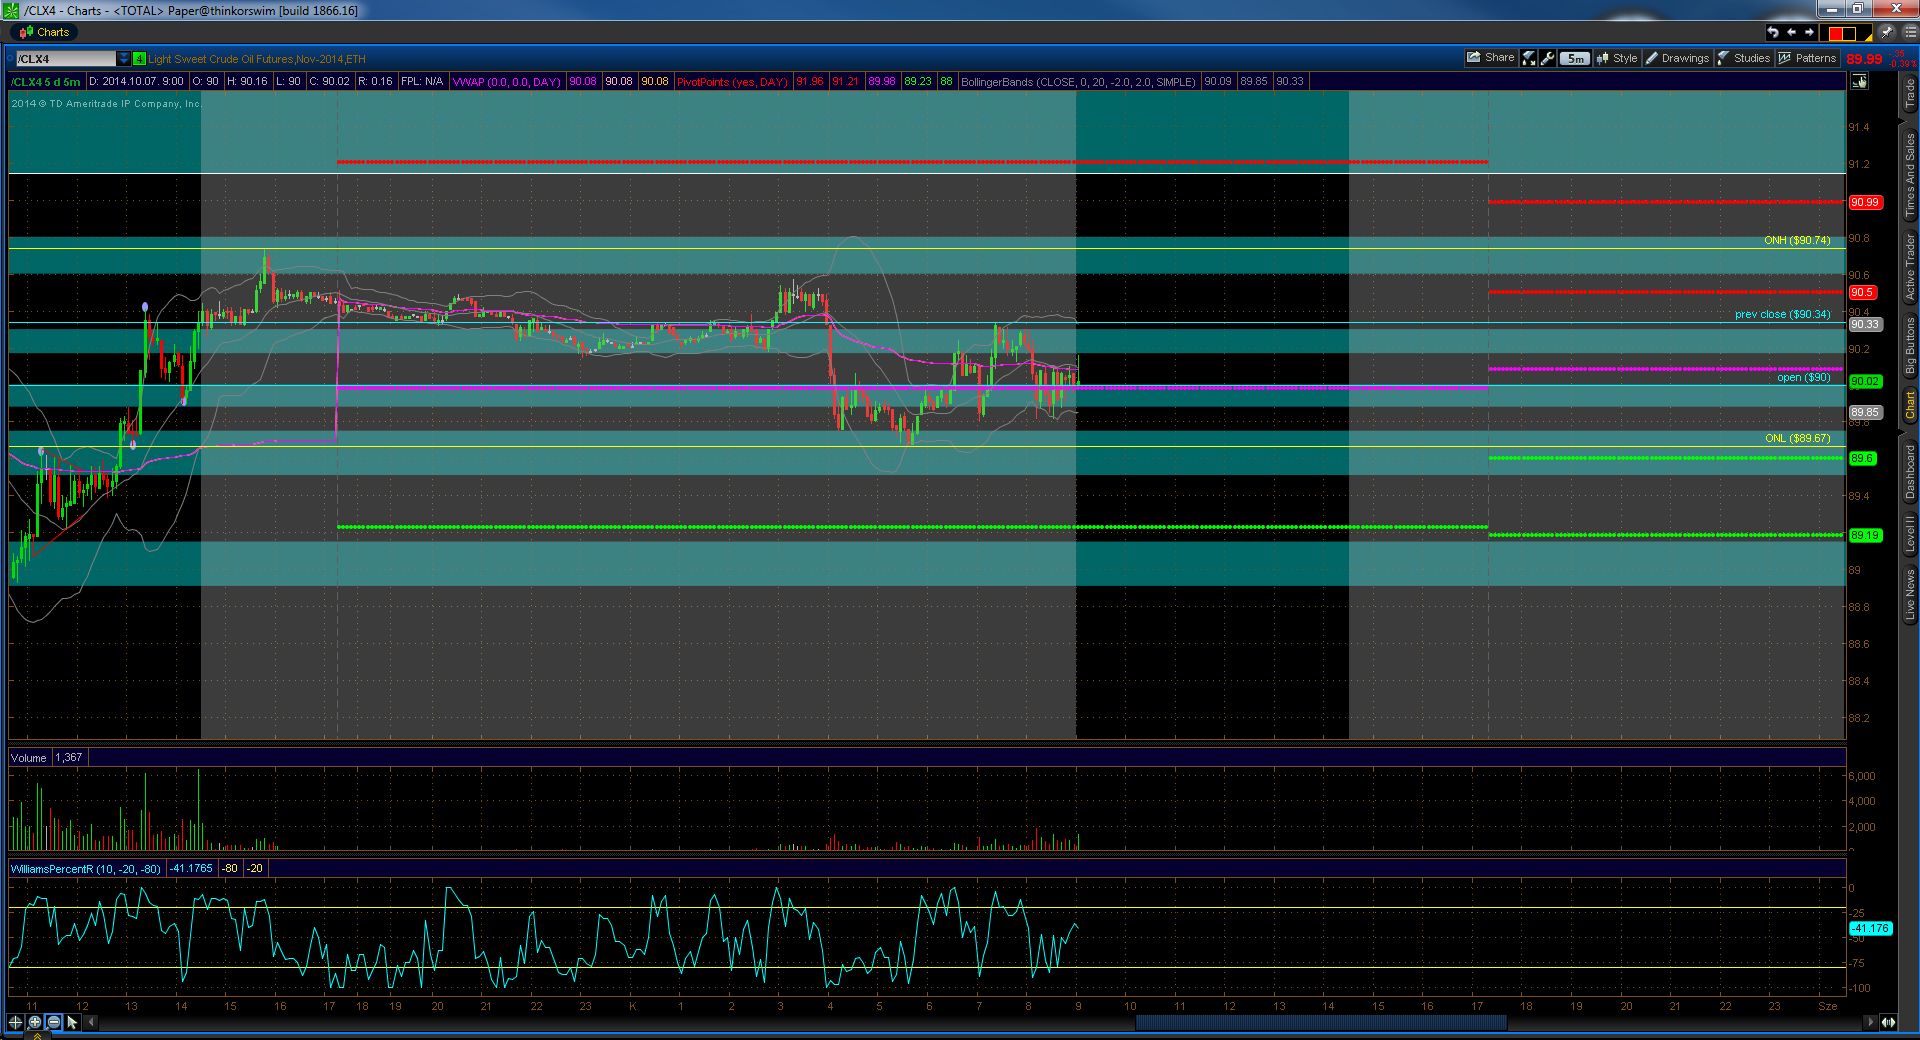This screenshot has width=1920, height=1040.
Task: Click the Volume panel label
Action: [29, 758]
